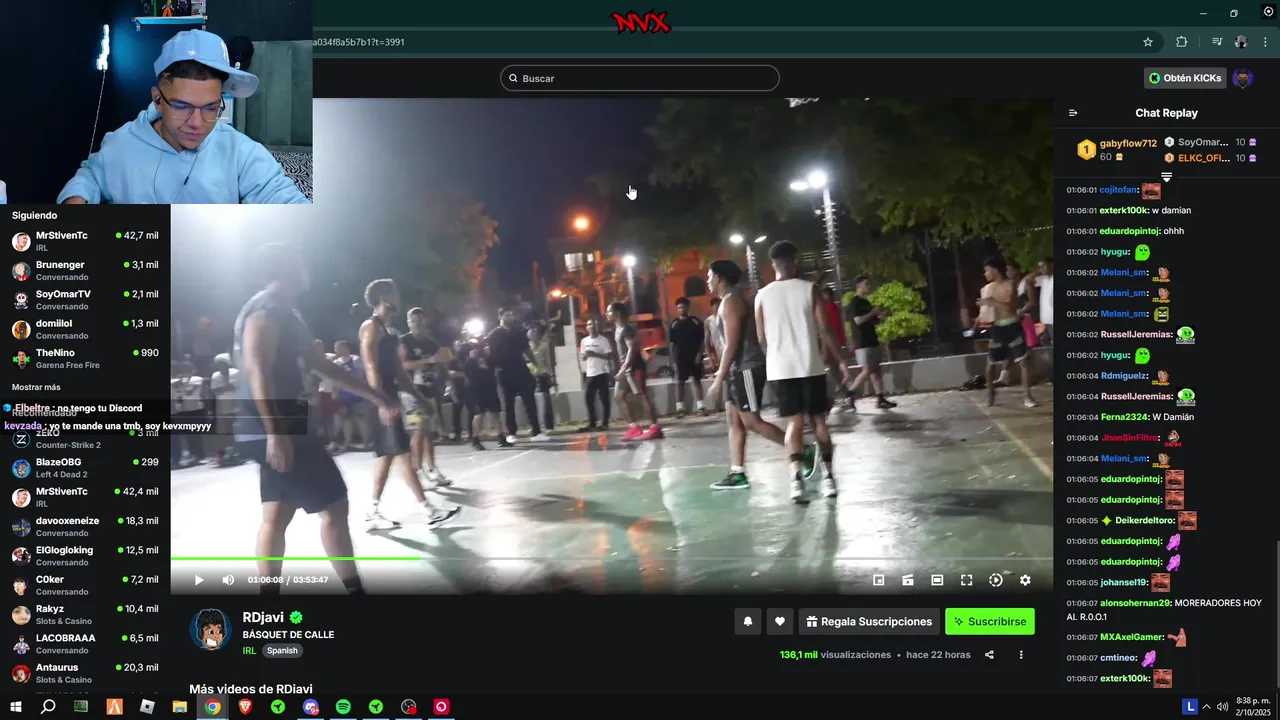Click Obtén KICKs button
The height and width of the screenshot is (720, 1280).
(x=1185, y=78)
